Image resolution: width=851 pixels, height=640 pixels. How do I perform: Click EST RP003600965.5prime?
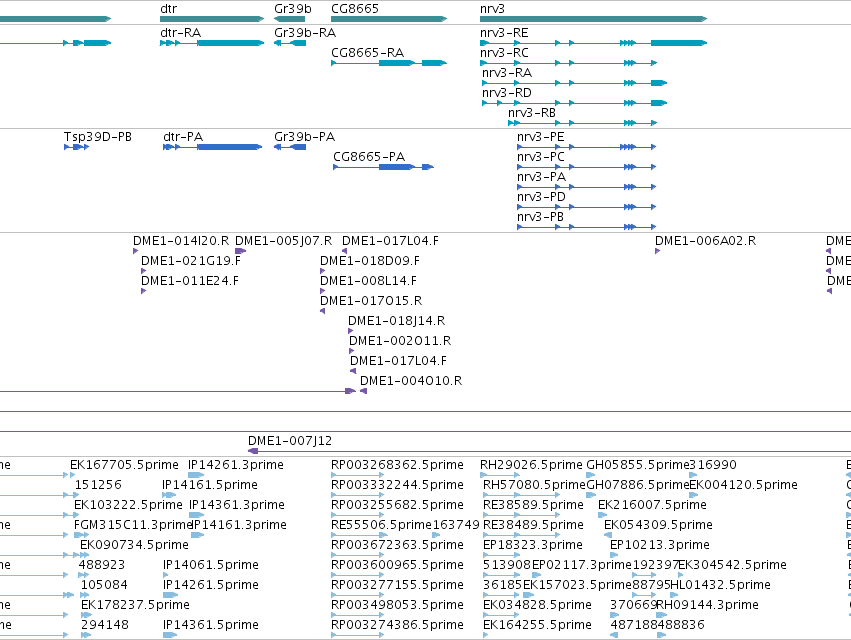pyautogui.click(x=397, y=565)
